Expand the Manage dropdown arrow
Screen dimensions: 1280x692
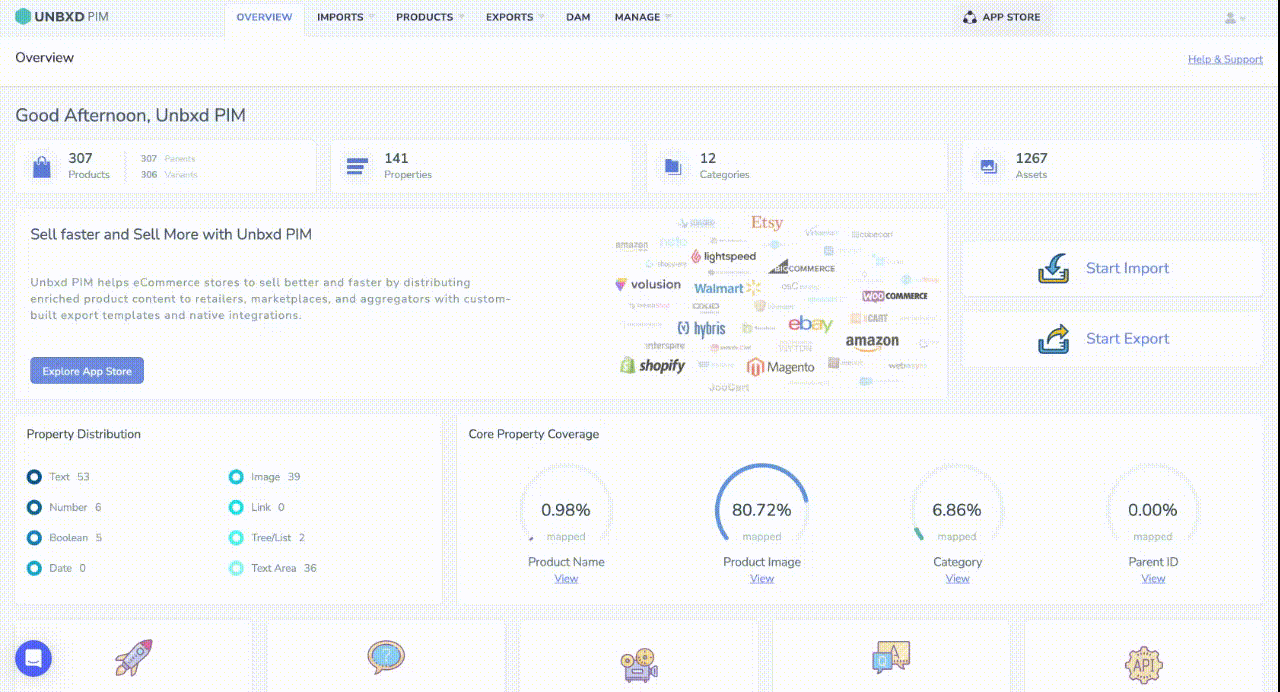(x=668, y=17)
